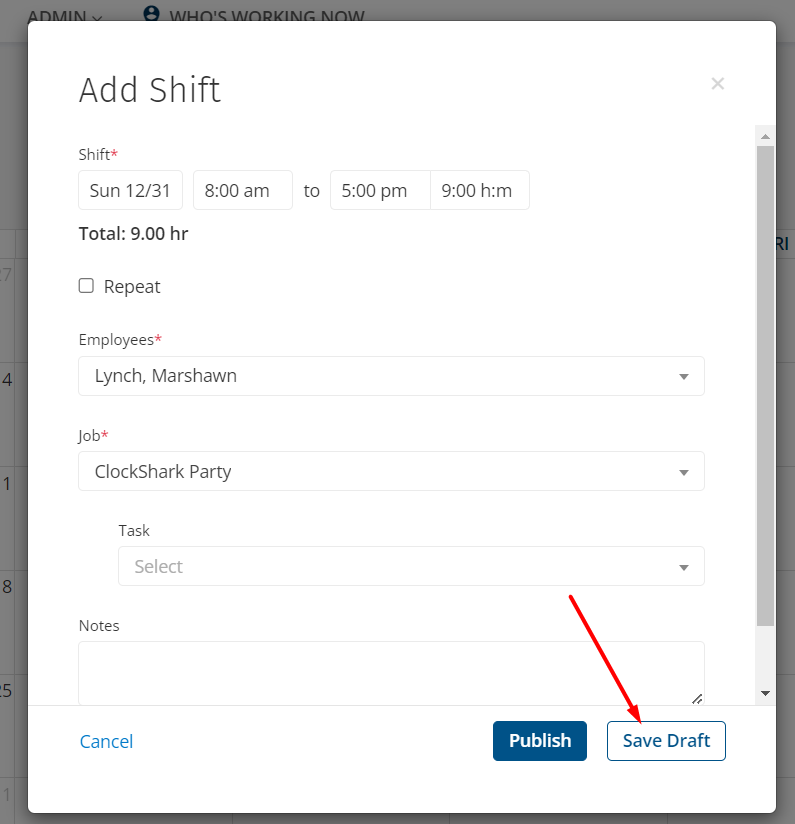Select the 5:00 pm end time field
Image resolution: width=795 pixels, height=824 pixels.
(380, 190)
